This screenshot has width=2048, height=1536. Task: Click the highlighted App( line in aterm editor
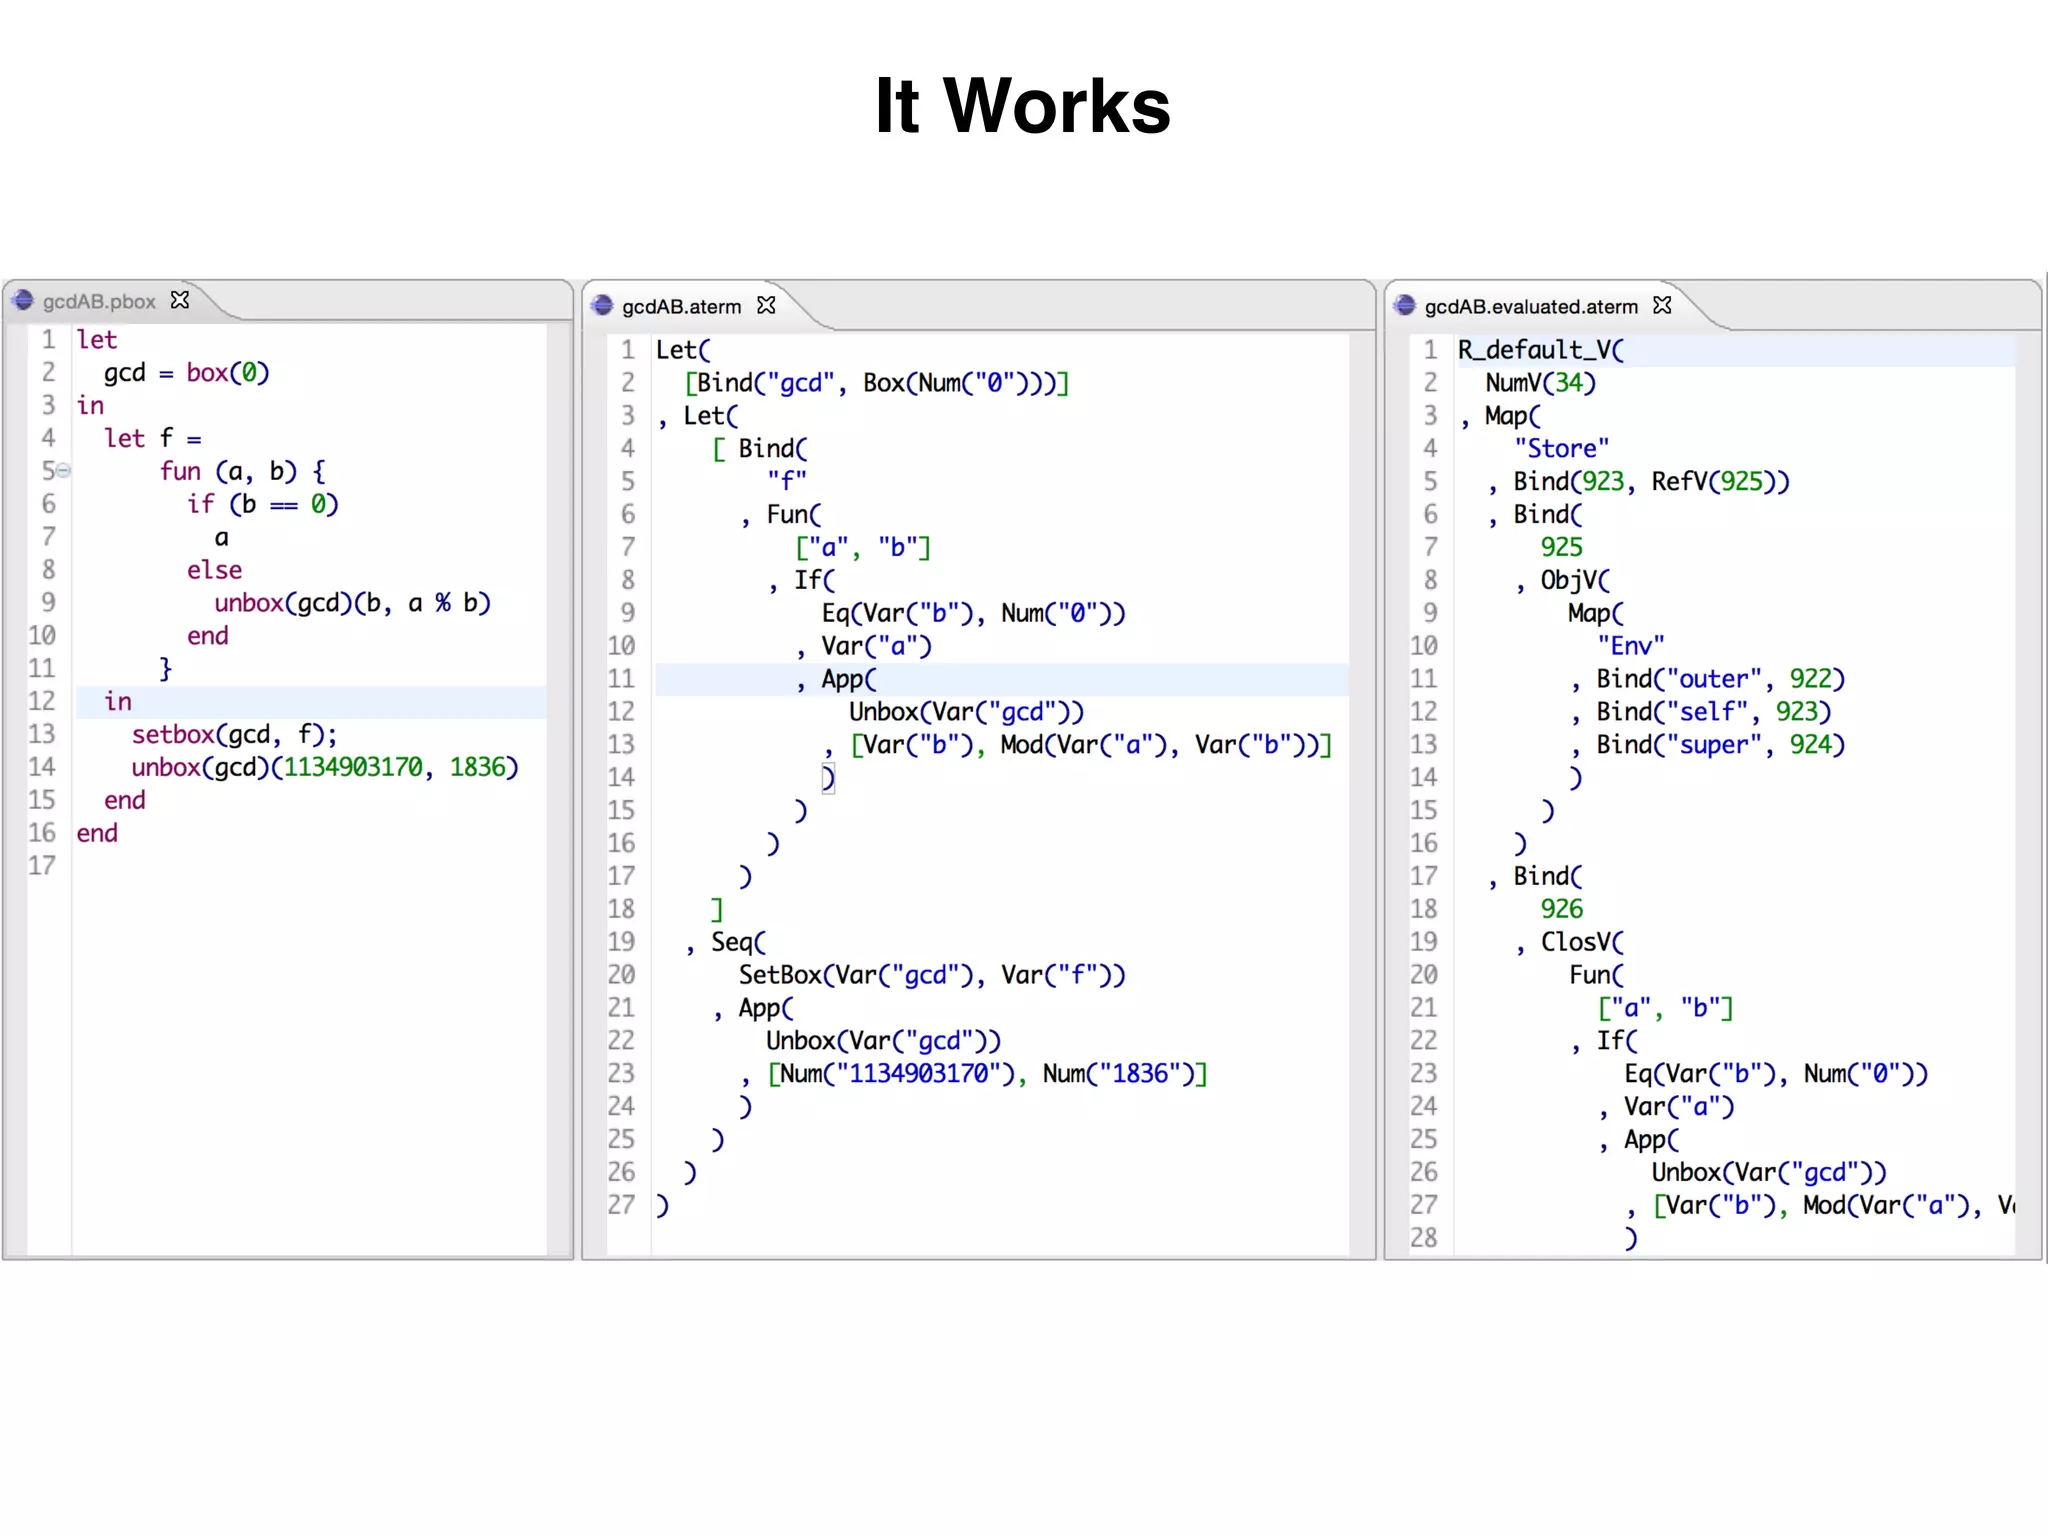[x=848, y=679]
